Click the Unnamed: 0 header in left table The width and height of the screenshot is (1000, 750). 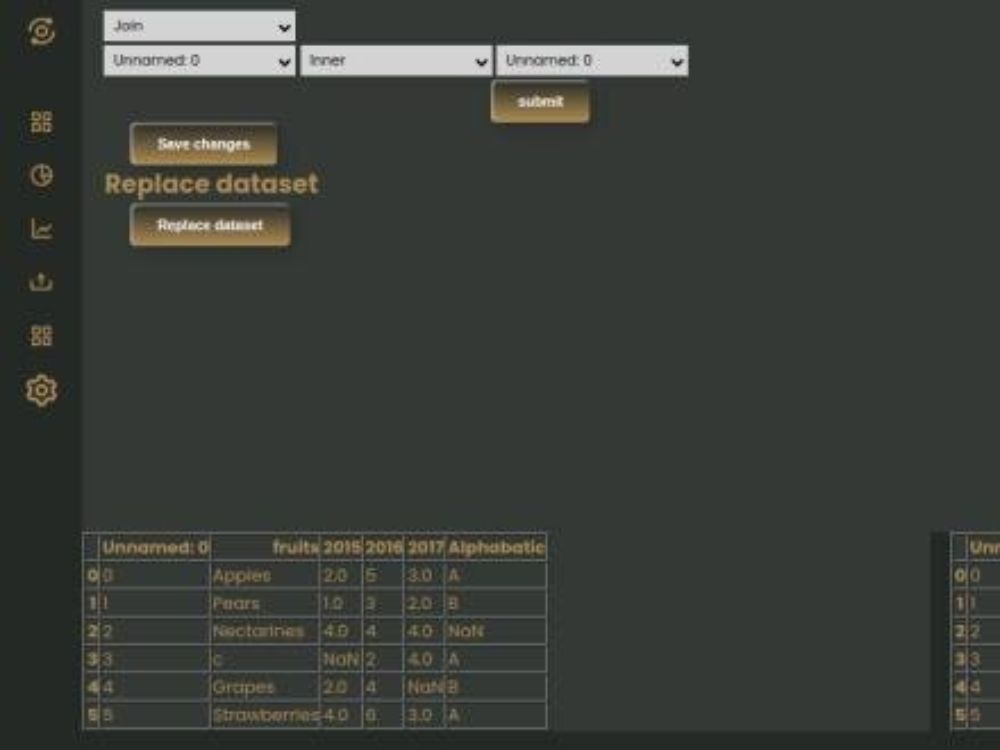[155, 547]
